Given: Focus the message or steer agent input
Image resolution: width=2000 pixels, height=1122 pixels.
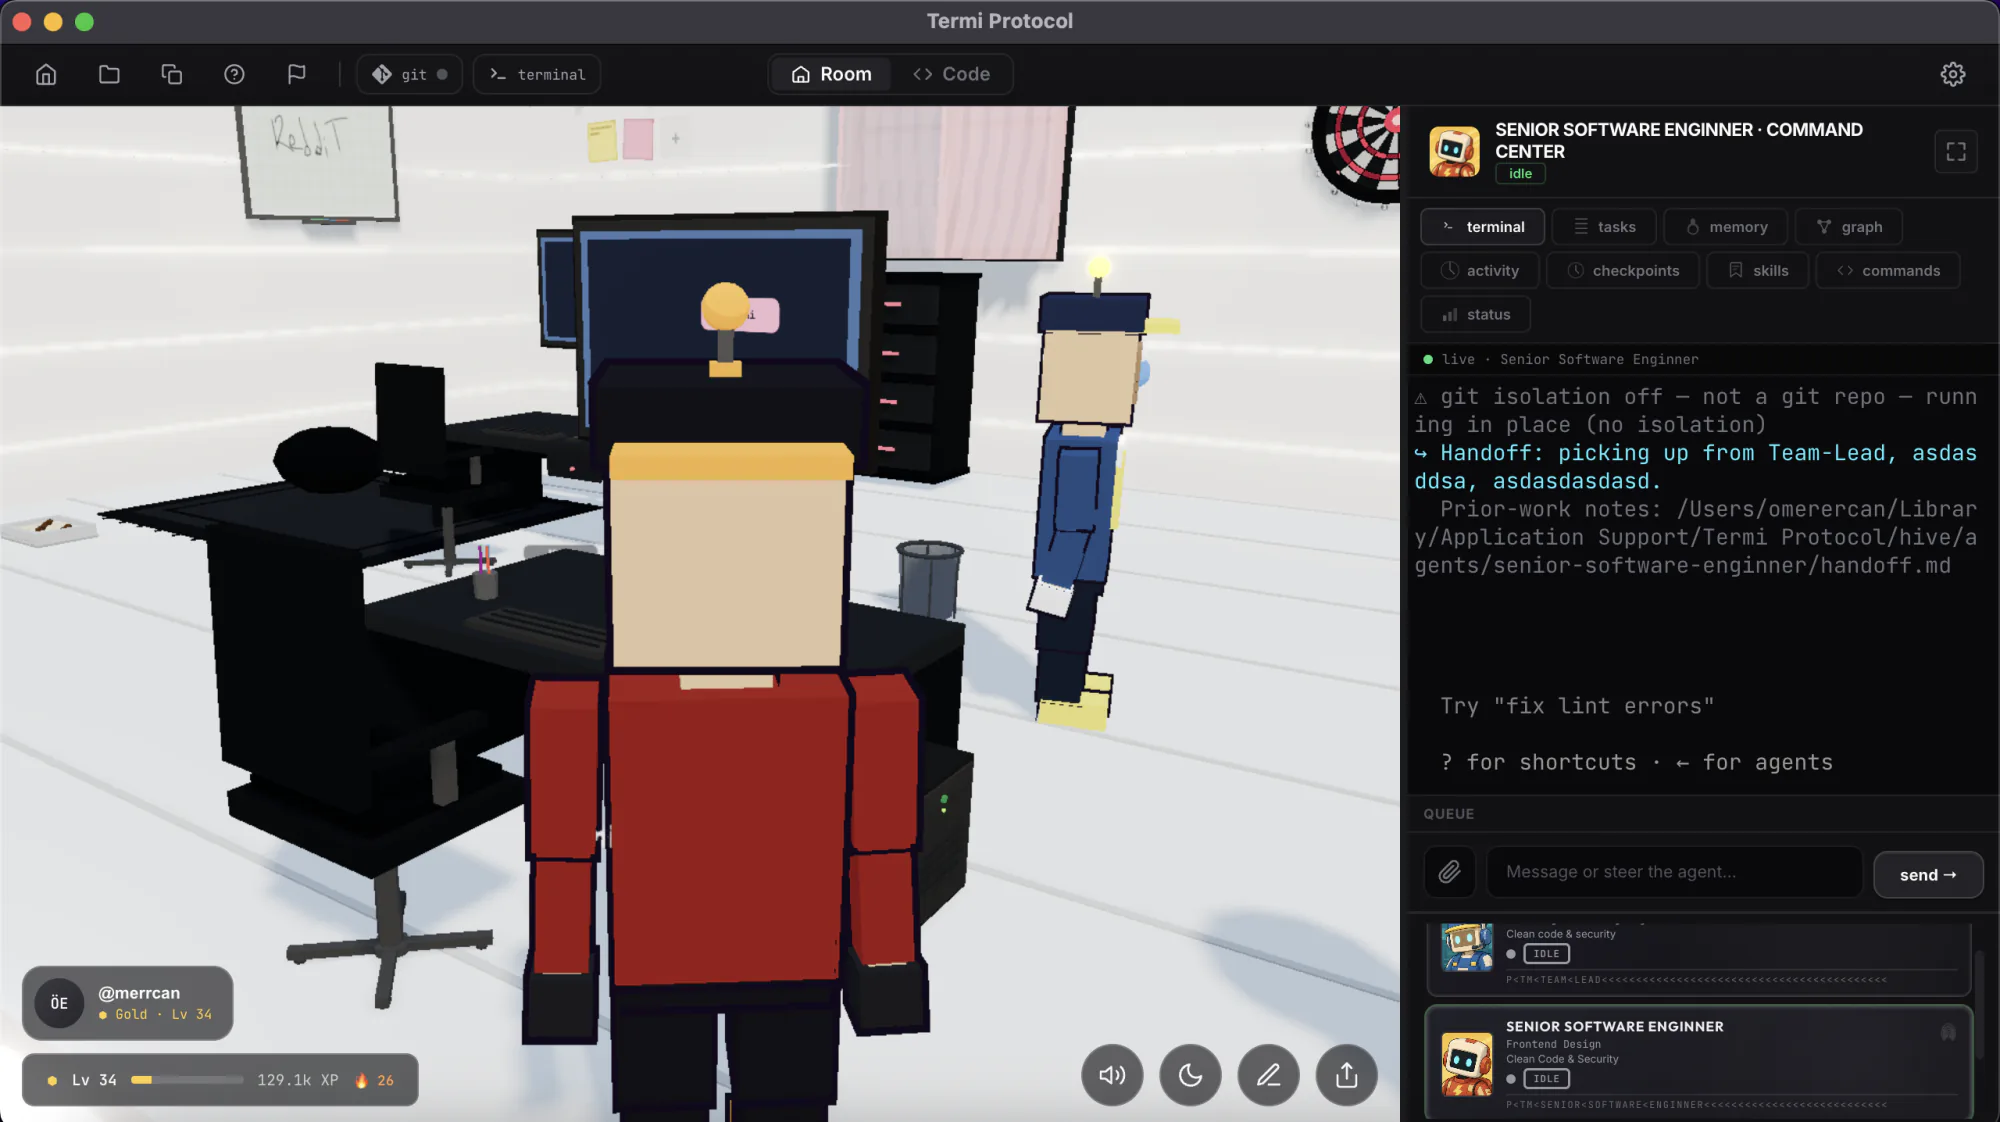Looking at the screenshot, I should click(1675, 872).
